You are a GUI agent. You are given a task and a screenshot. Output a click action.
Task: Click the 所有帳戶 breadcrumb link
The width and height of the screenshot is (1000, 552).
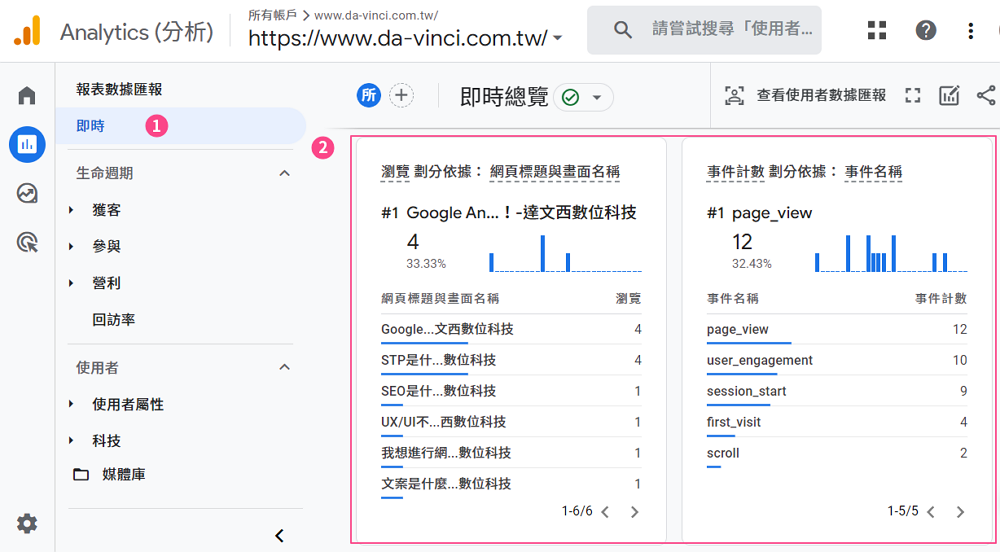tap(272, 15)
